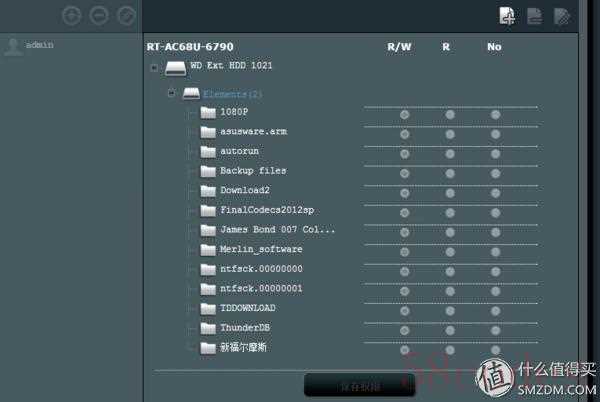Viewport: 600px width, 402px height.
Task: Set FinalCodecs2012sp to No access
Action: pos(496,213)
